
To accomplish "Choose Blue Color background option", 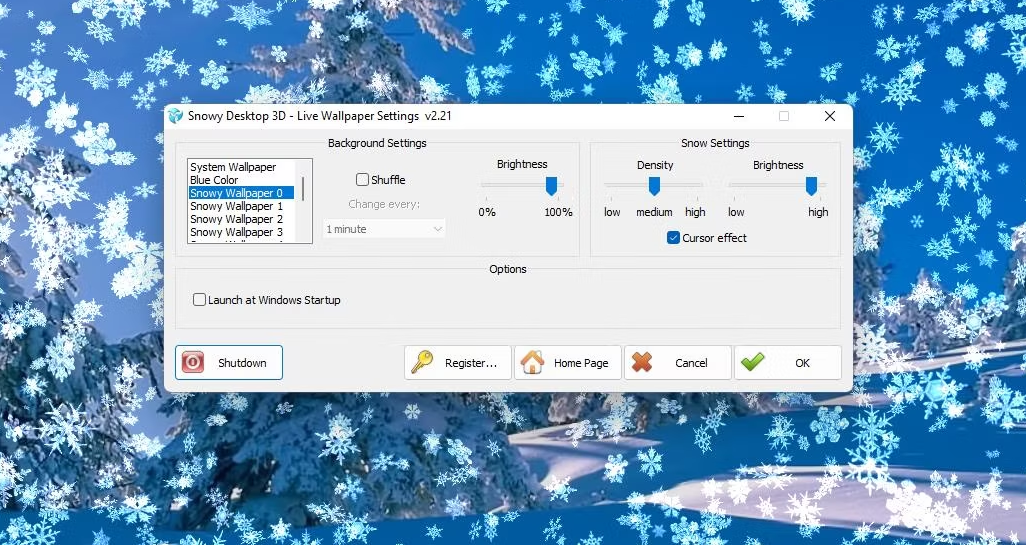I will click(x=214, y=180).
